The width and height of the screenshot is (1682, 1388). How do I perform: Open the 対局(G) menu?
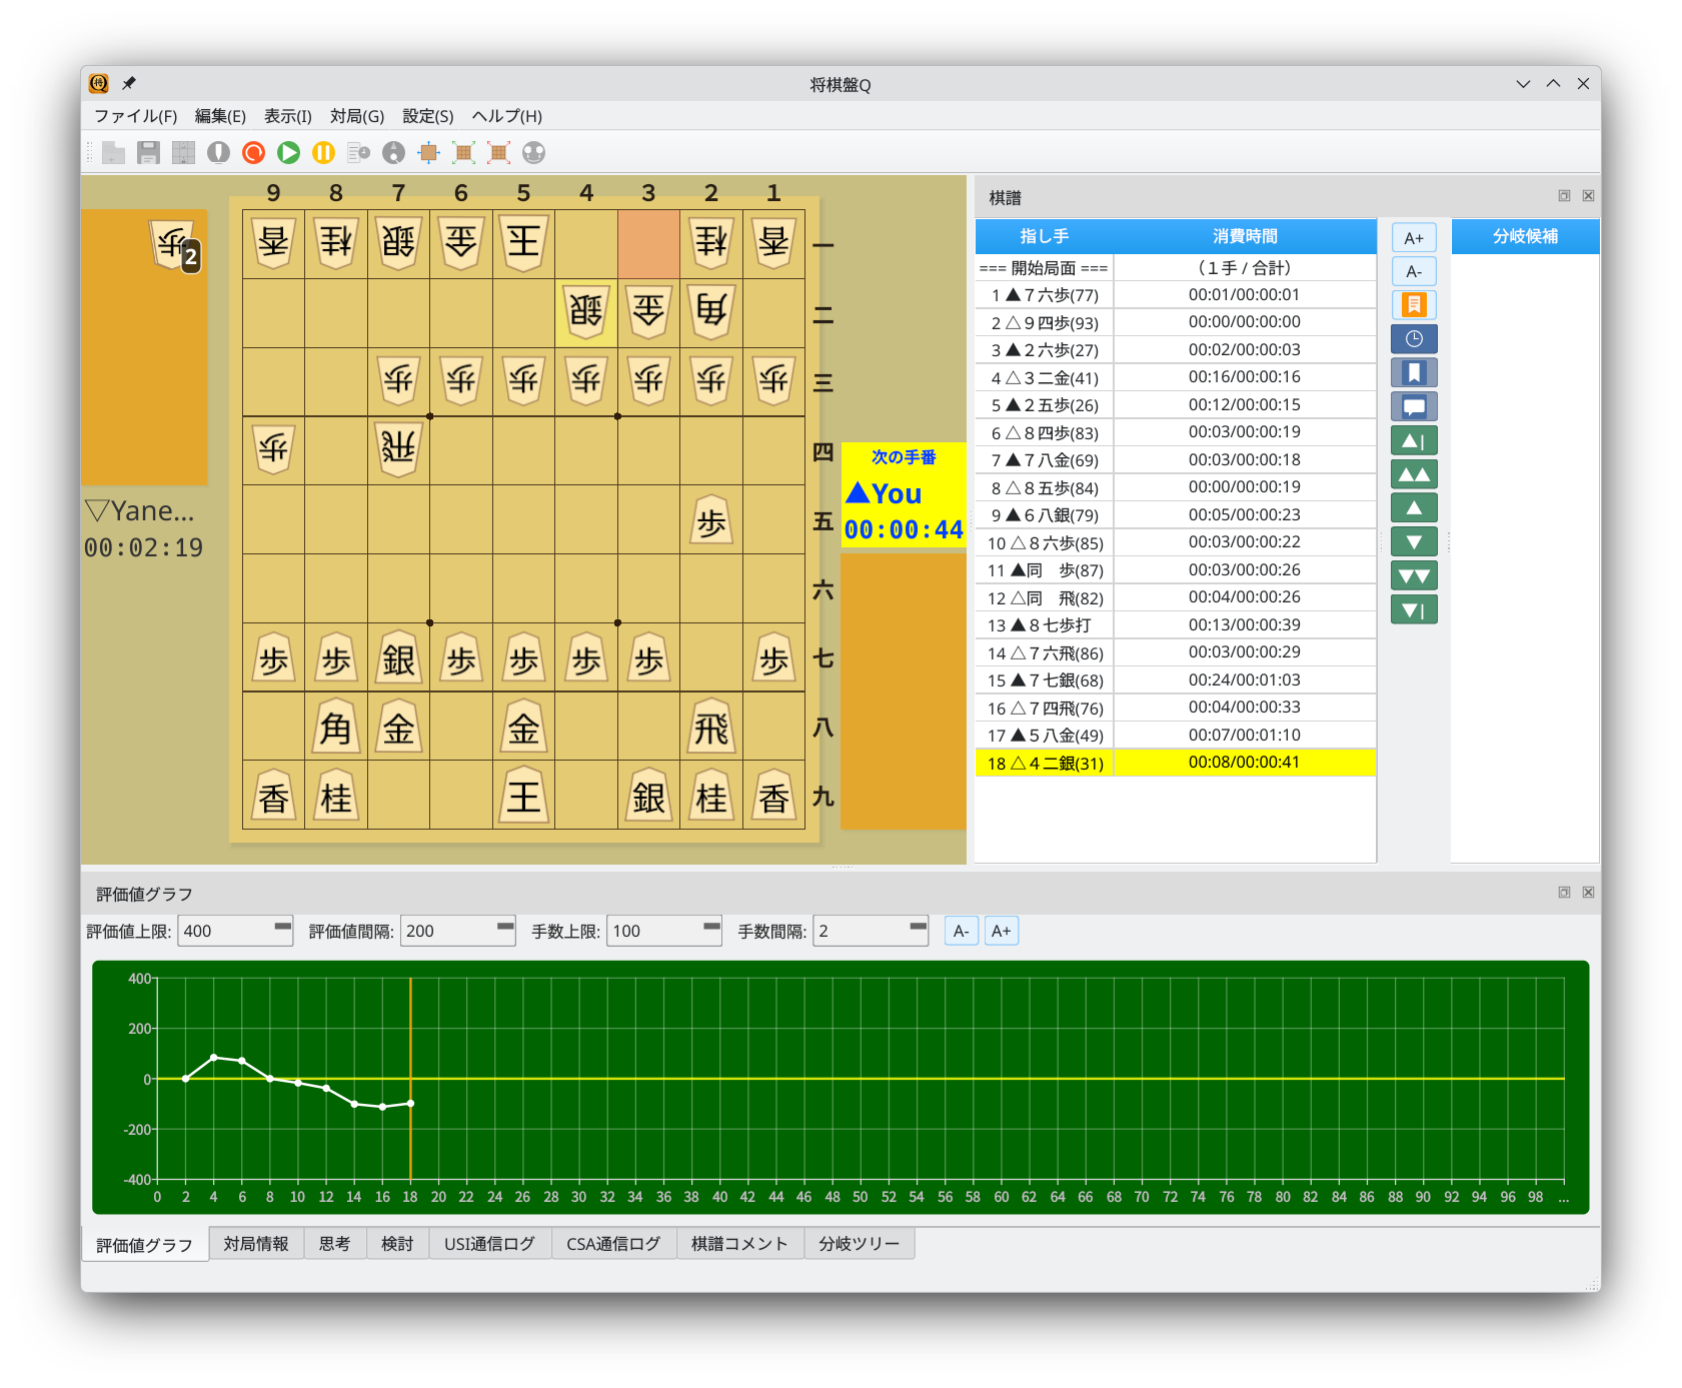click(x=357, y=116)
